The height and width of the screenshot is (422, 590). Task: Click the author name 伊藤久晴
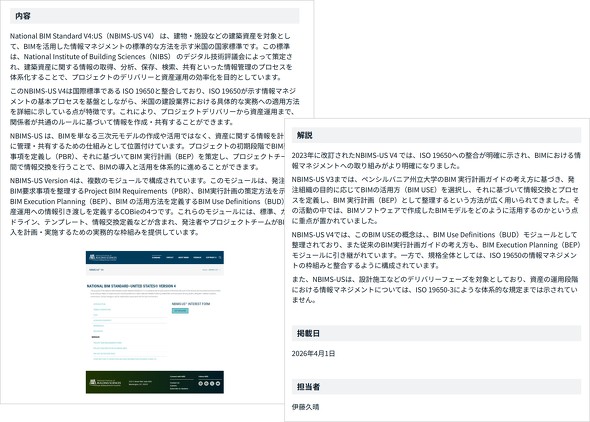click(306, 407)
